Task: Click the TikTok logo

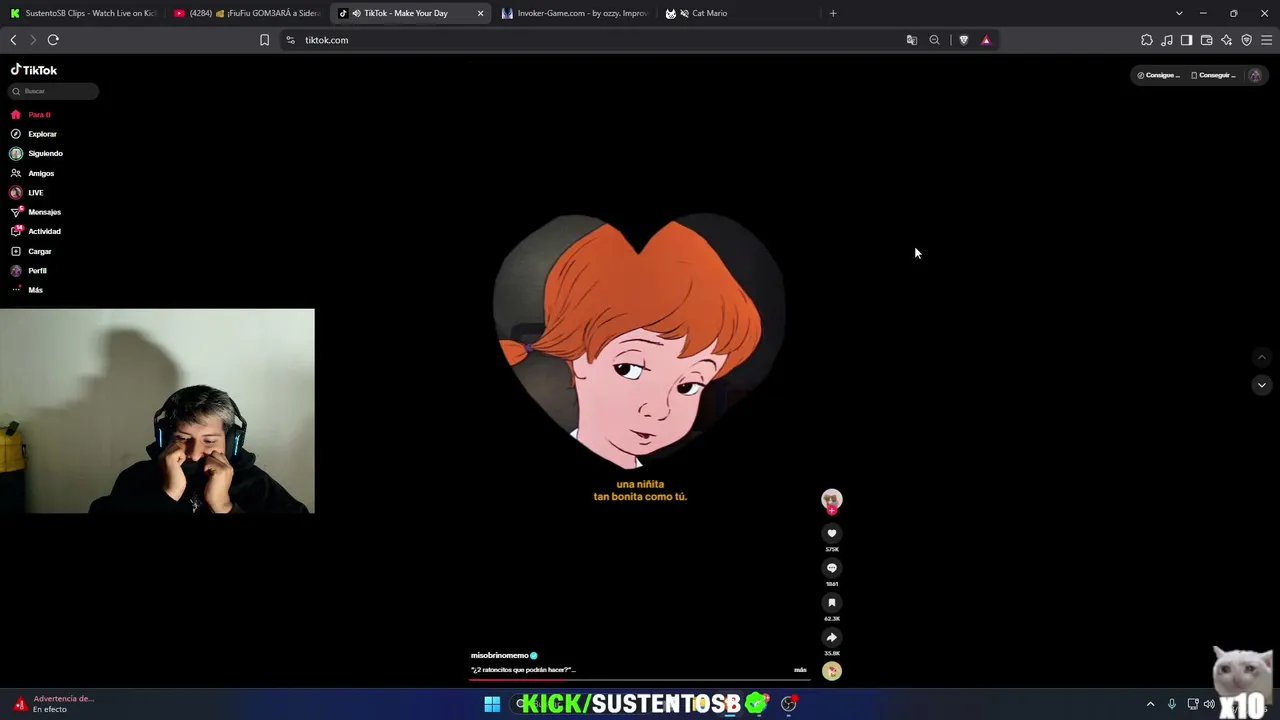Action: click(34, 70)
